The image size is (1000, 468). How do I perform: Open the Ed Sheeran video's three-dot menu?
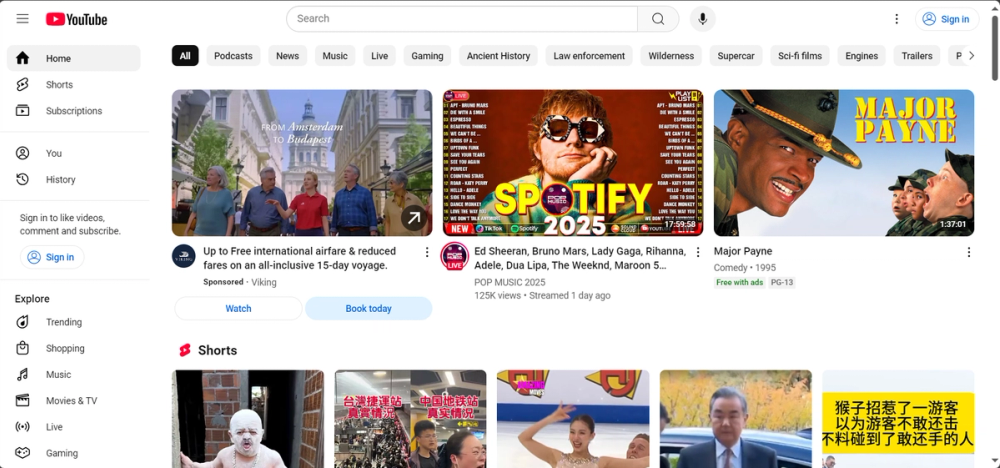point(697,252)
